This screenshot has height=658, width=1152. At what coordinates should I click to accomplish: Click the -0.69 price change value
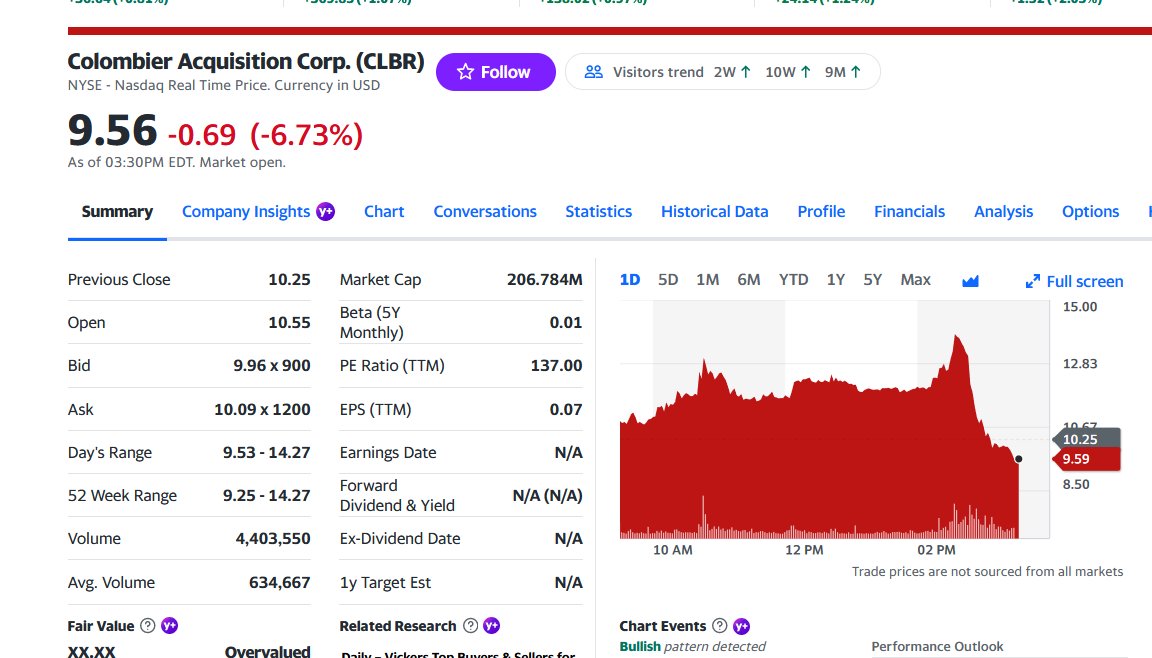click(202, 135)
